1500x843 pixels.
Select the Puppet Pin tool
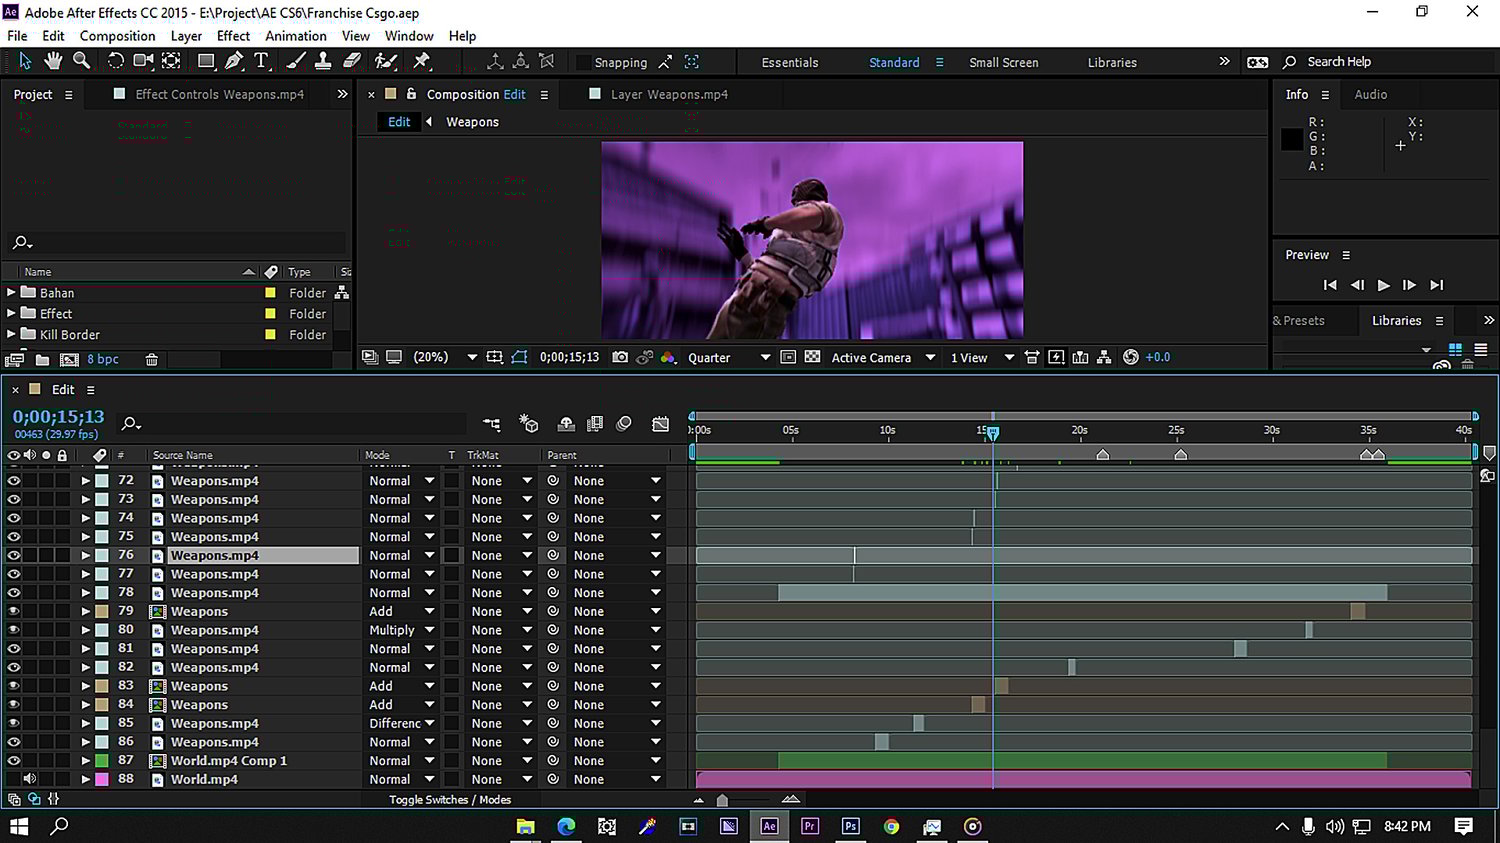click(422, 61)
